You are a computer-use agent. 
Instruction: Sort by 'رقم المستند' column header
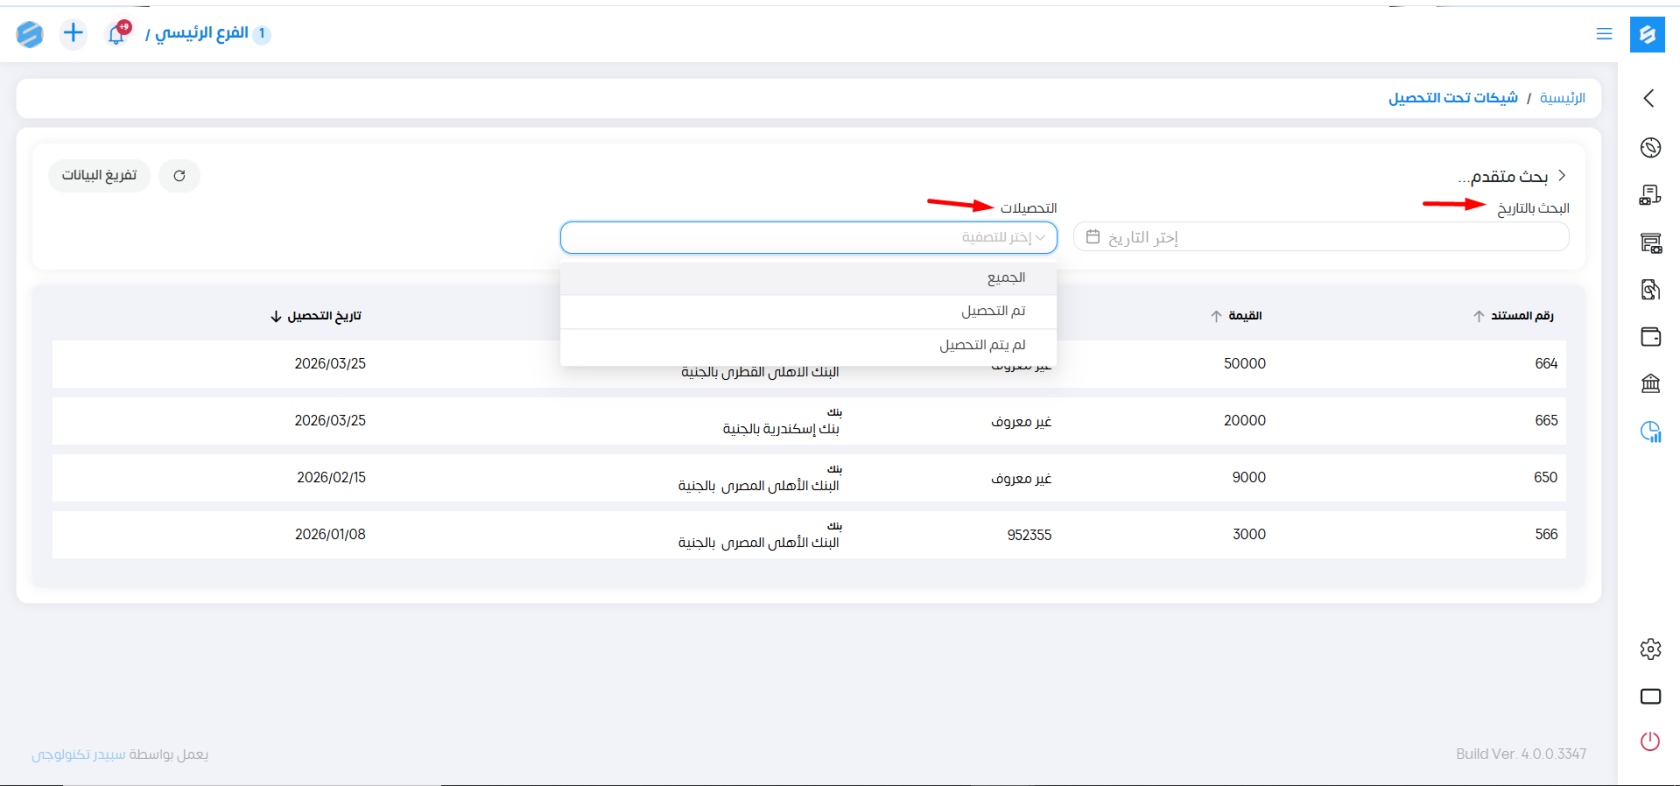[x=1514, y=316]
